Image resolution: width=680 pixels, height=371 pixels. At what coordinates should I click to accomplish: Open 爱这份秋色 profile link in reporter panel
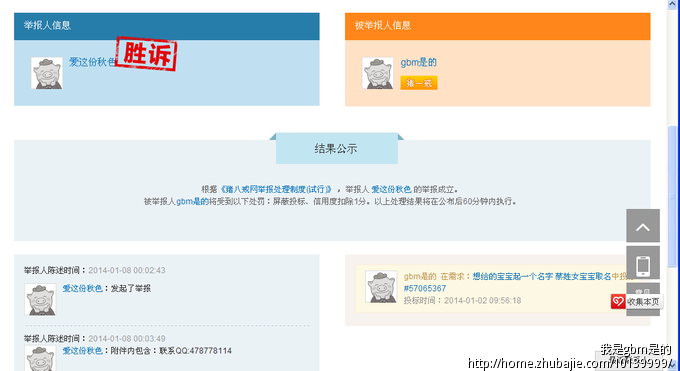(92, 62)
